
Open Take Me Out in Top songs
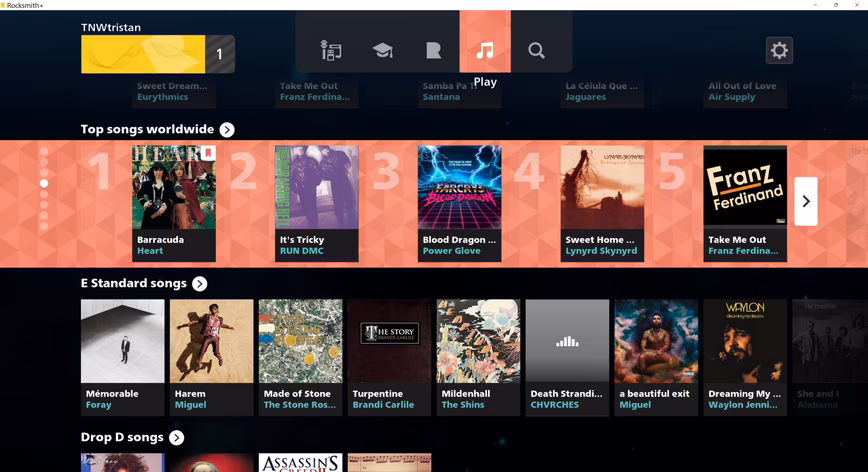click(x=745, y=203)
